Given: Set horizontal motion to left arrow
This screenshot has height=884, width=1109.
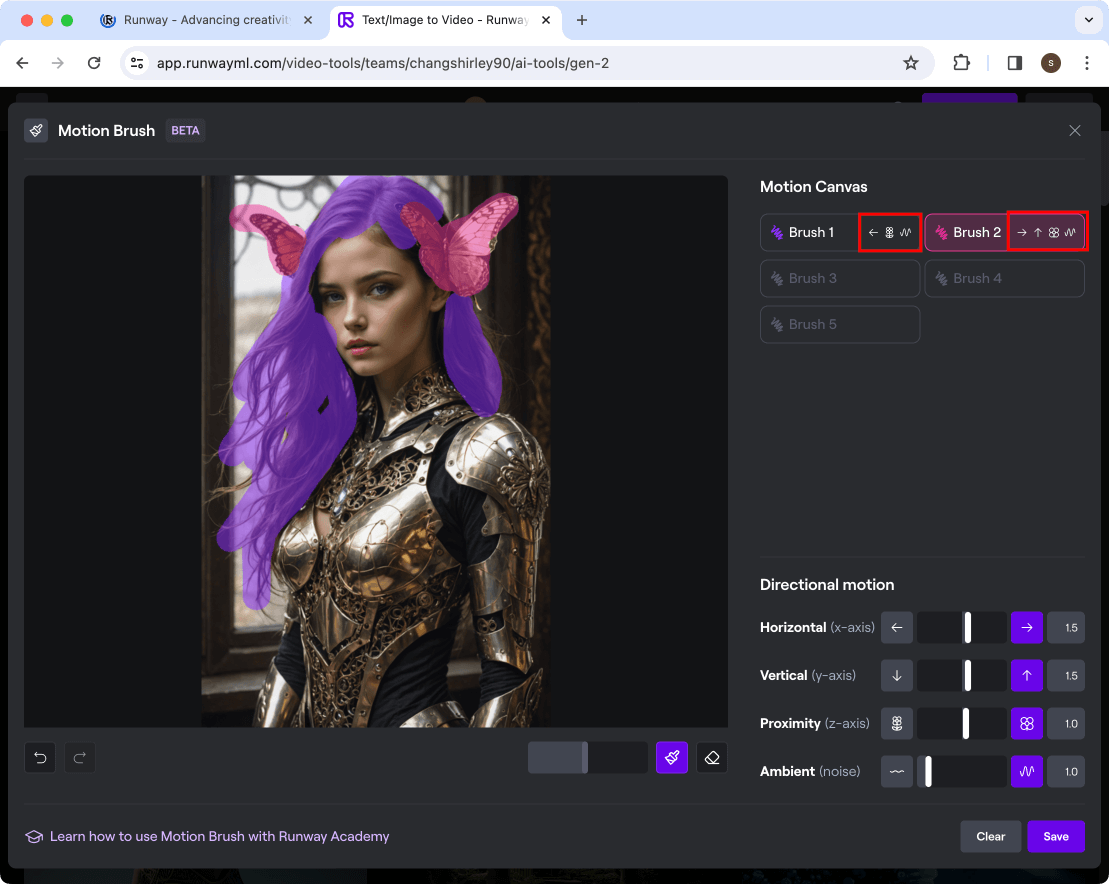Looking at the screenshot, I should [x=897, y=628].
